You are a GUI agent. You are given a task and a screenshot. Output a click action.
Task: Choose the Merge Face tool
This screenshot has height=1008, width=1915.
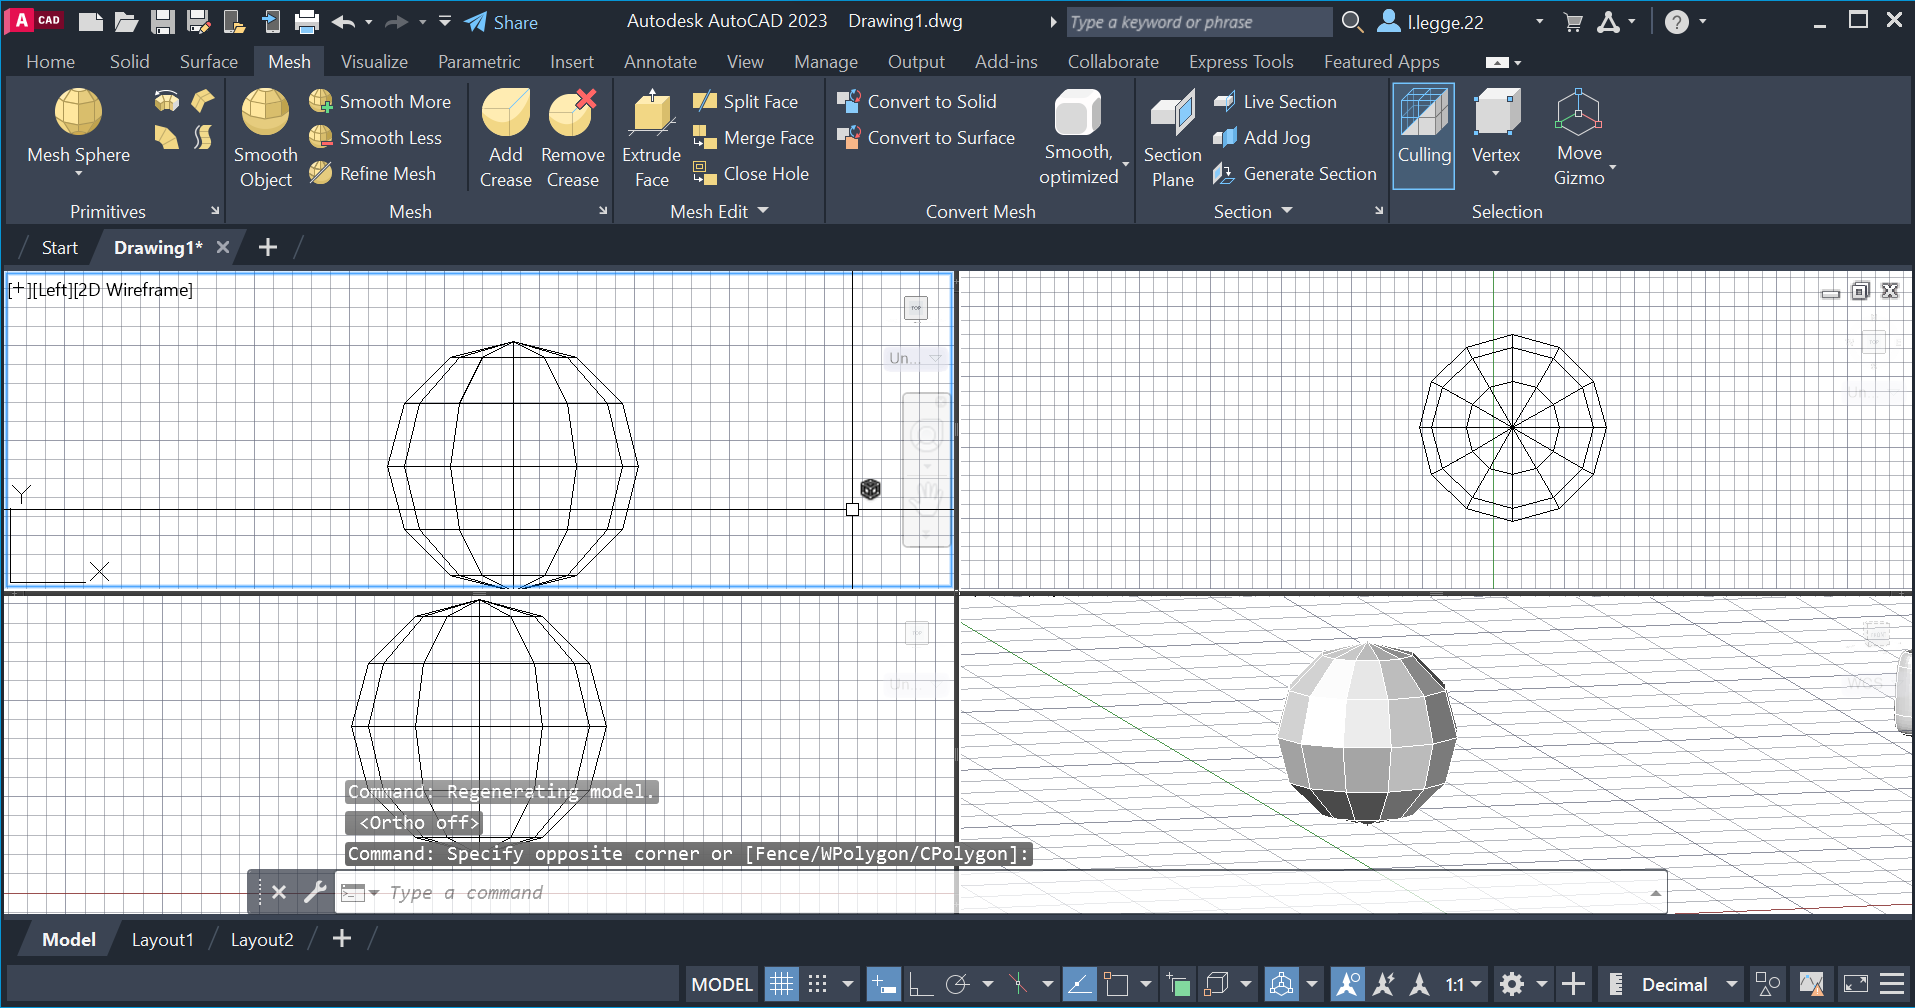(x=753, y=138)
